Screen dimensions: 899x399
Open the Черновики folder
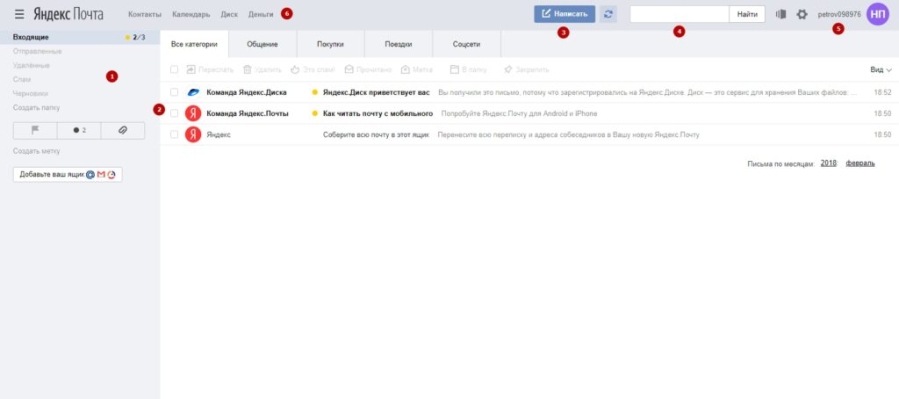[x=30, y=93]
